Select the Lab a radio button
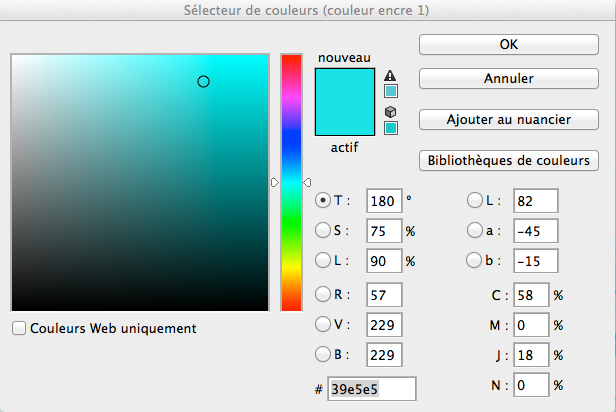Screen dimensions: 616x412 (475, 231)
